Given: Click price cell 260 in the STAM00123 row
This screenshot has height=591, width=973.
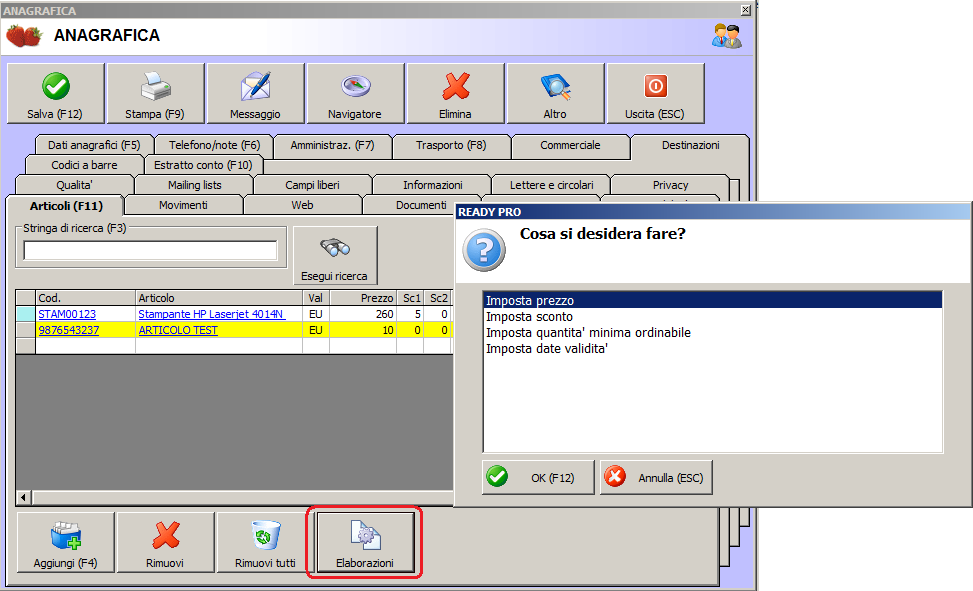Looking at the screenshot, I should (x=362, y=314).
